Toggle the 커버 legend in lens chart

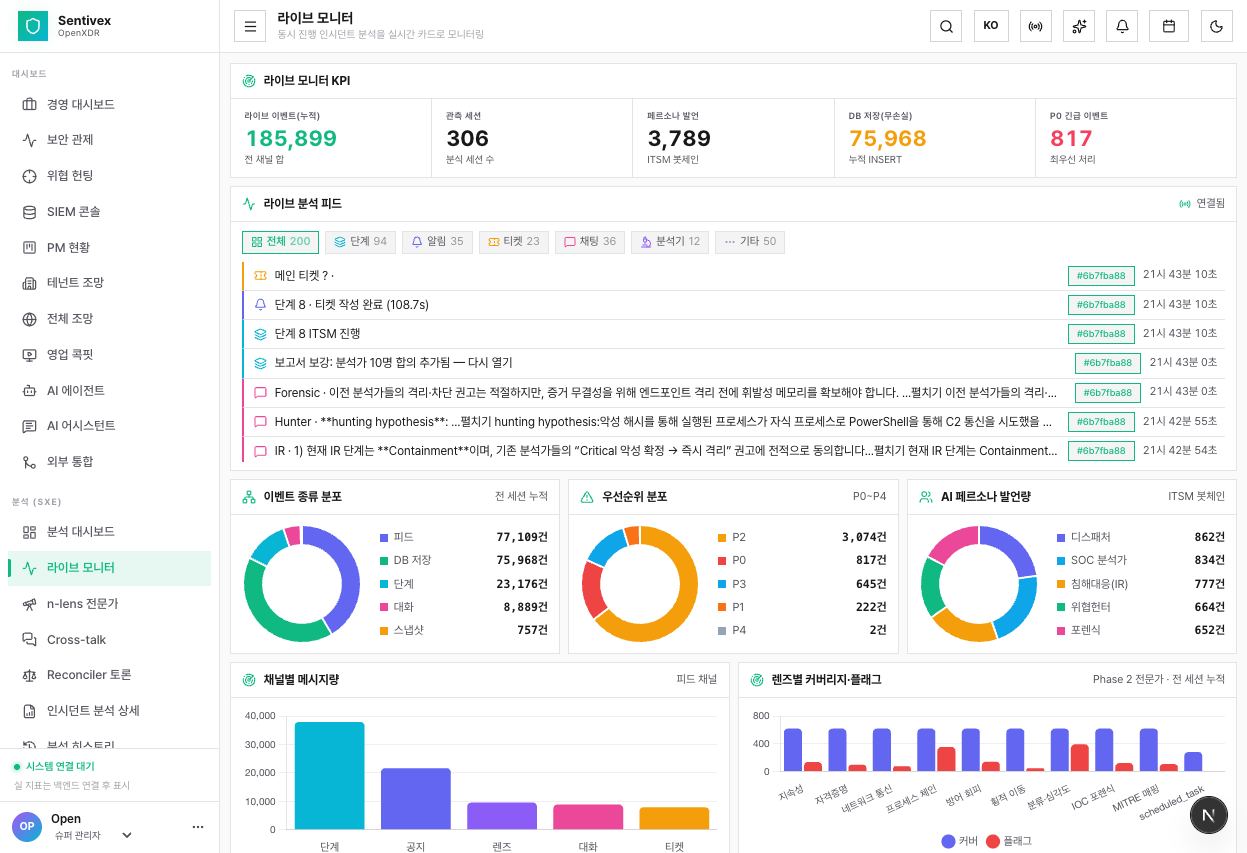pos(960,841)
